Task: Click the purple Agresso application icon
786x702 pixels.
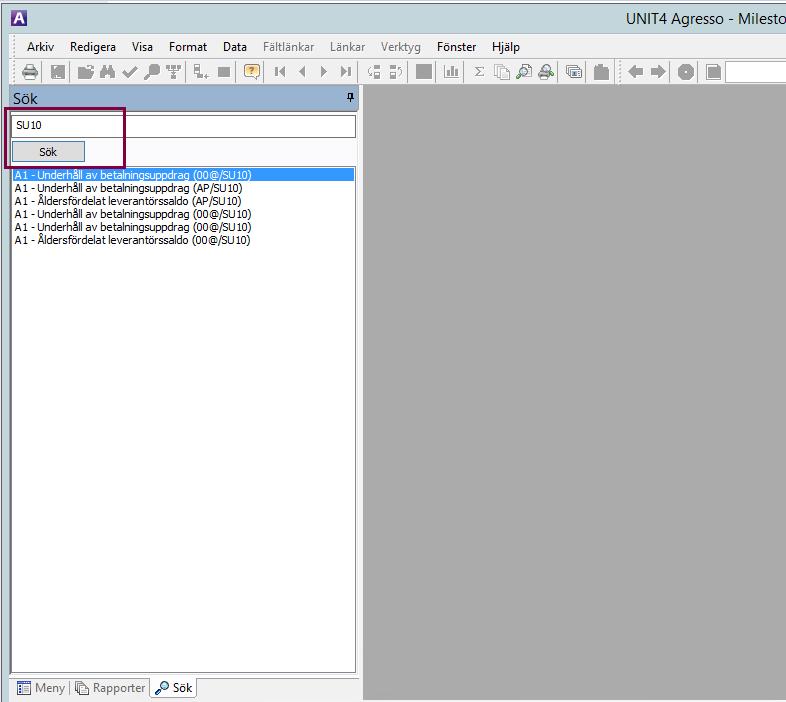Action: pyautogui.click(x=19, y=18)
